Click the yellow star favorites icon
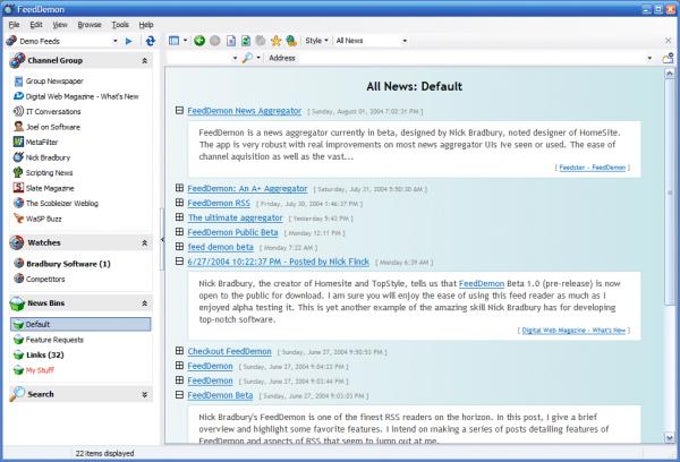This screenshot has width=680, height=462. pyautogui.click(x=276, y=41)
